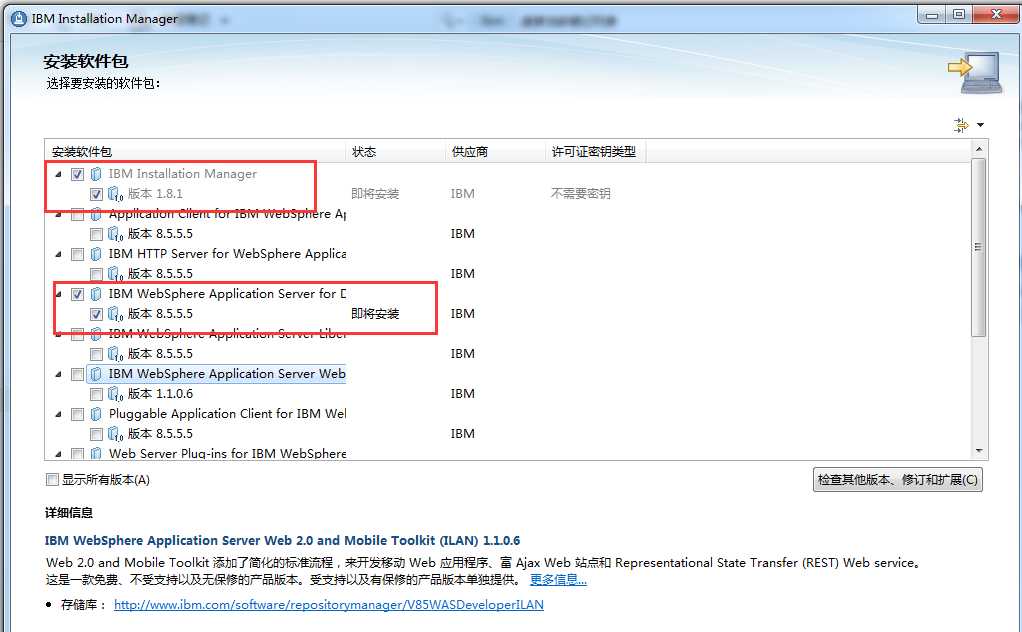The image size is (1022, 632).
Task: Uncheck the version 1.8.1 checkbox
Action: pos(96,194)
